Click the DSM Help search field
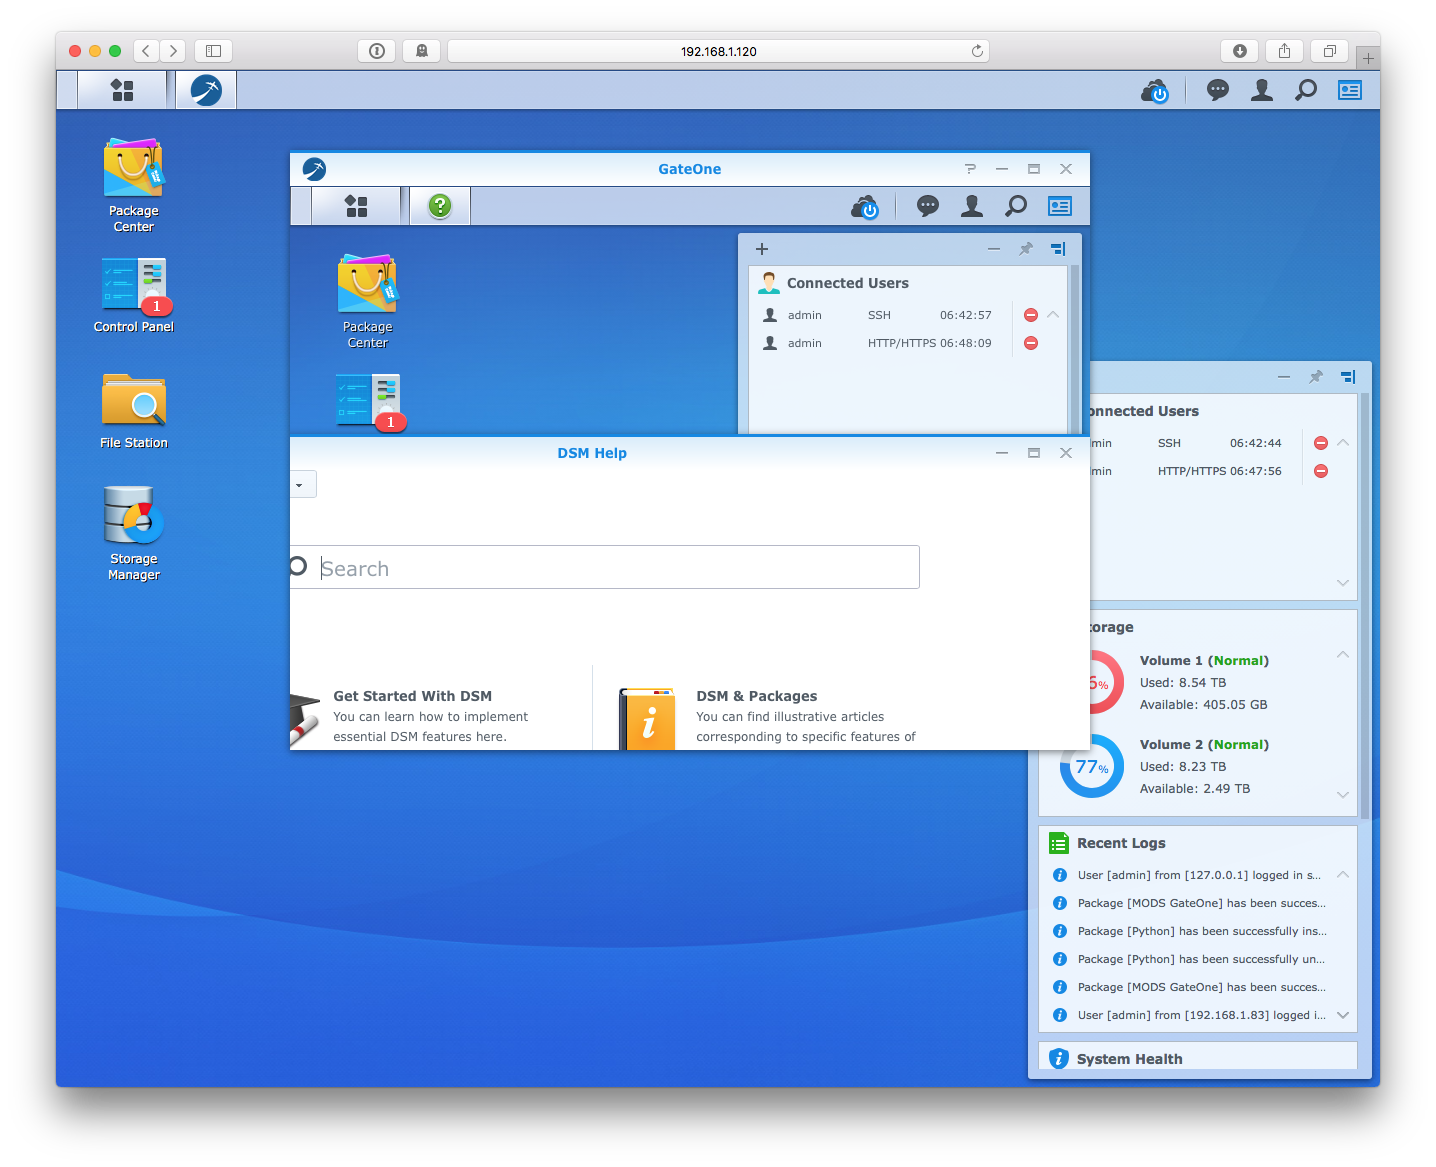Viewport: 1436px width, 1167px height. tap(605, 567)
